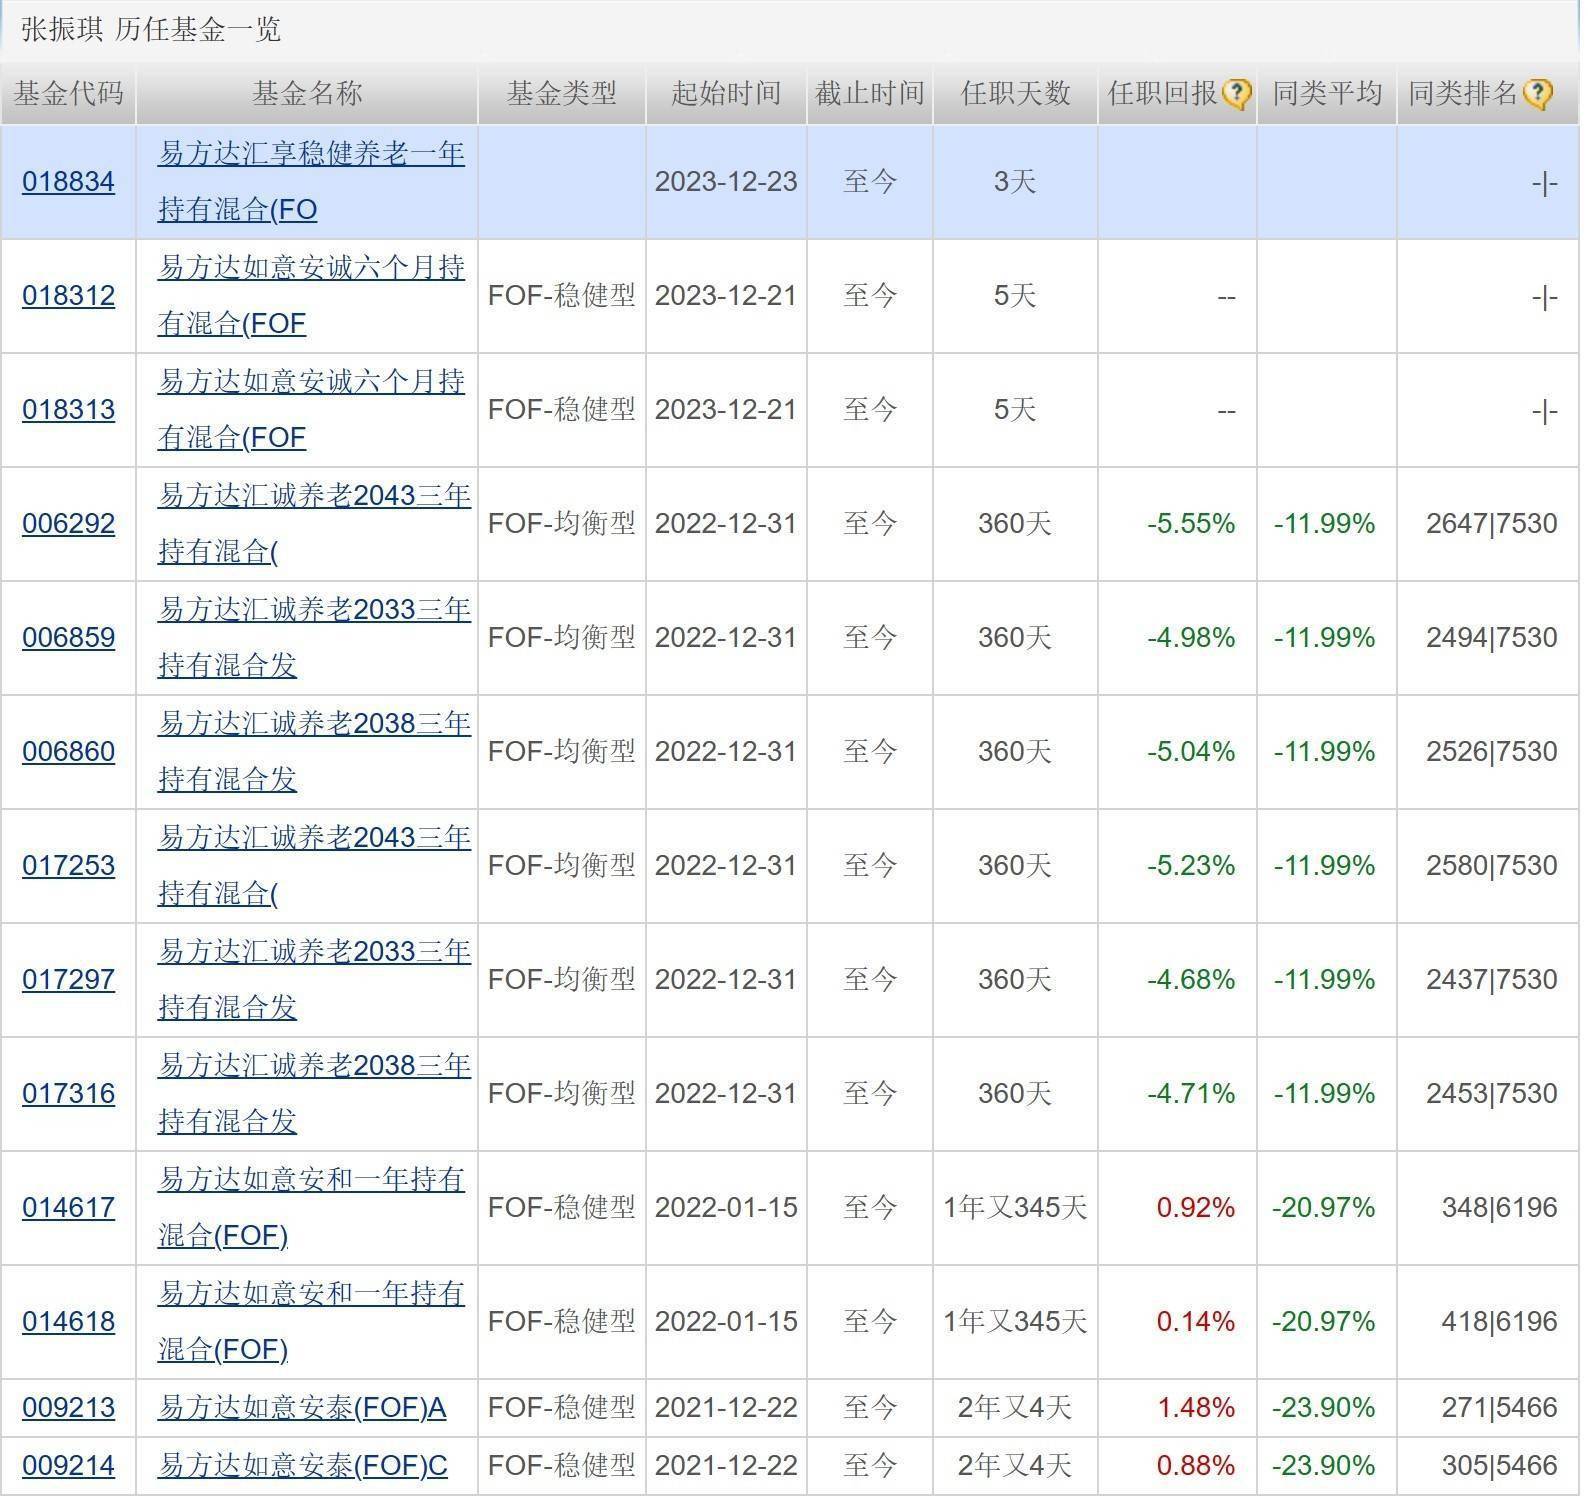Open fund code 018312 link

coord(68,296)
